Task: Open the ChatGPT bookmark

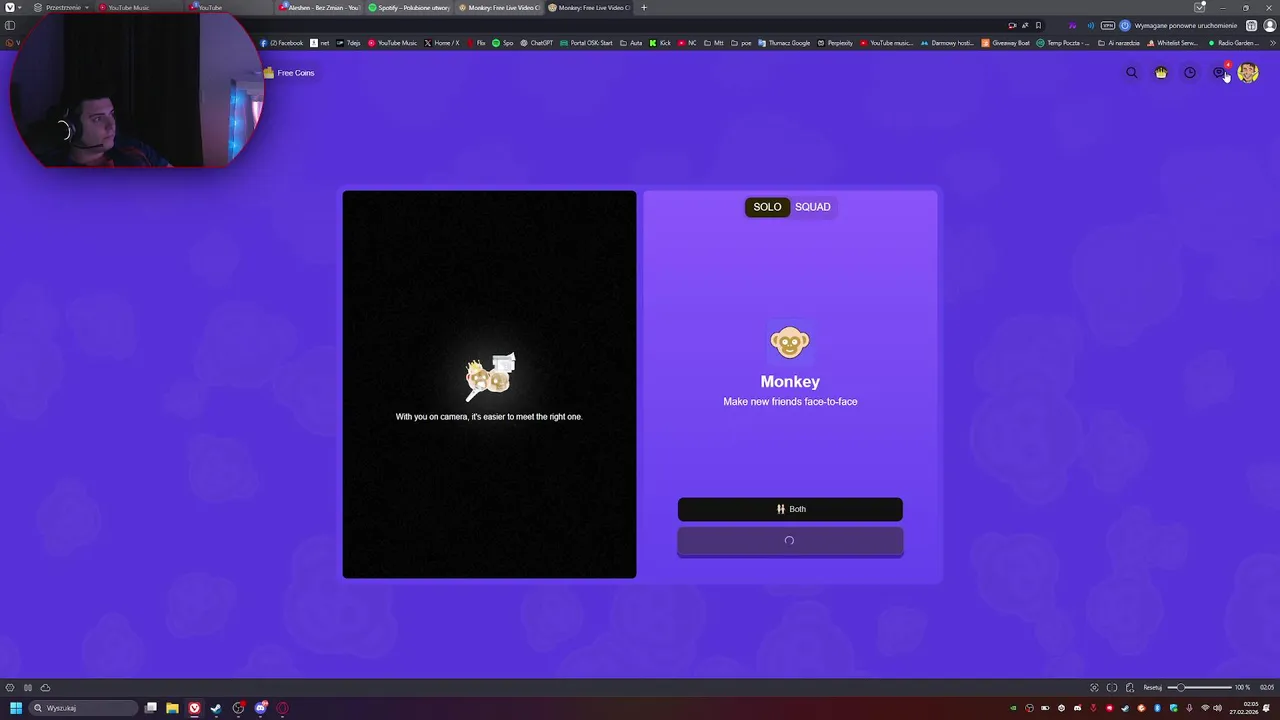Action: pyautogui.click(x=537, y=43)
